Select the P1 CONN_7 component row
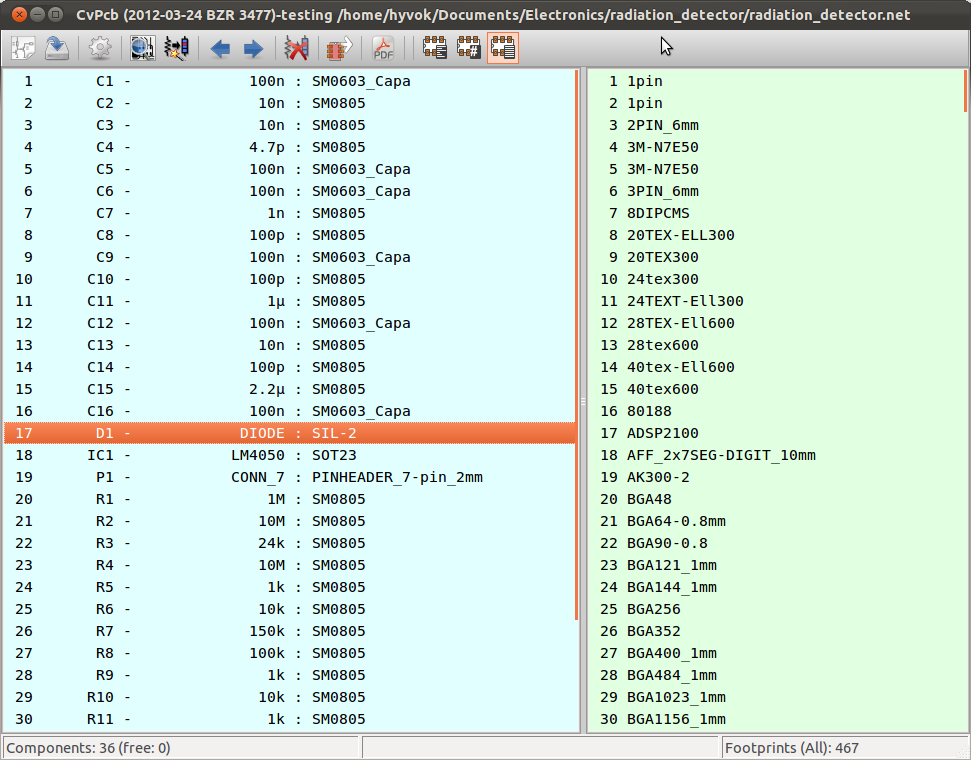 290,477
